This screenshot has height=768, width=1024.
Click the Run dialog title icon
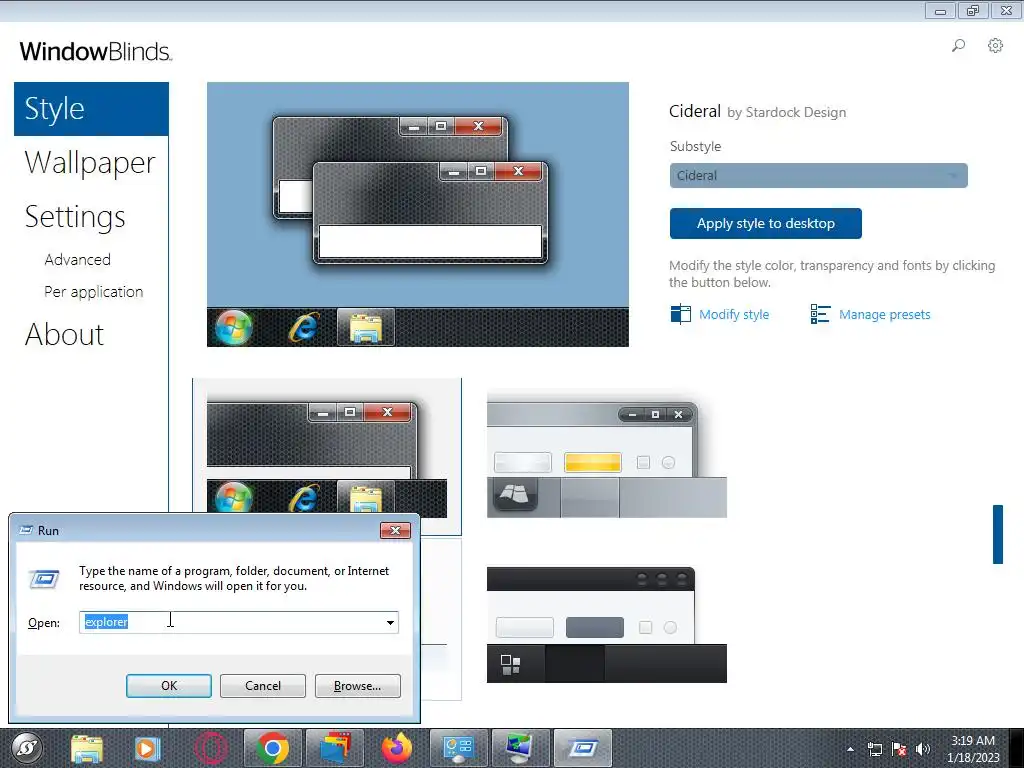tap(26, 530)
